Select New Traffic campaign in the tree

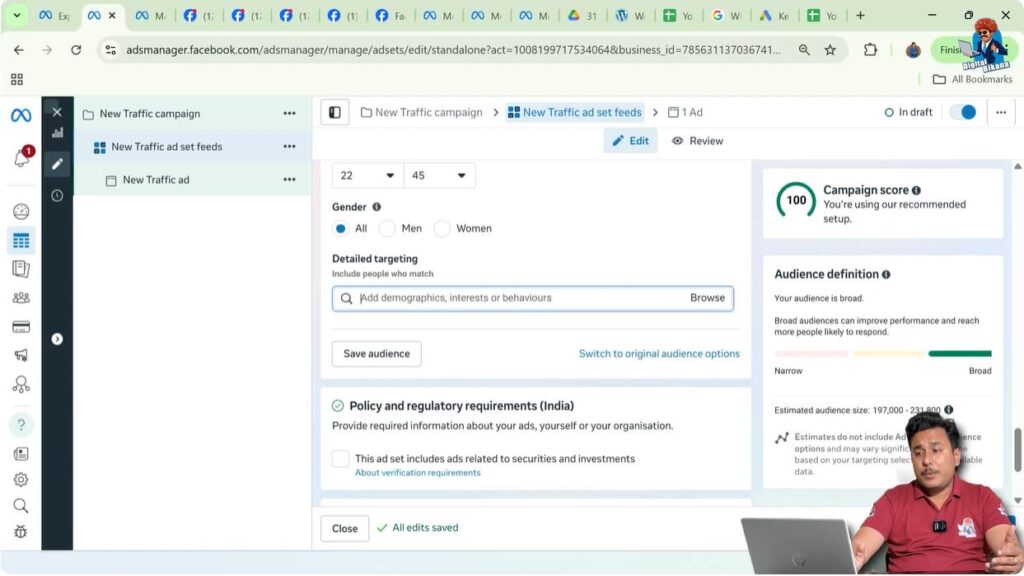coord(150,114)
